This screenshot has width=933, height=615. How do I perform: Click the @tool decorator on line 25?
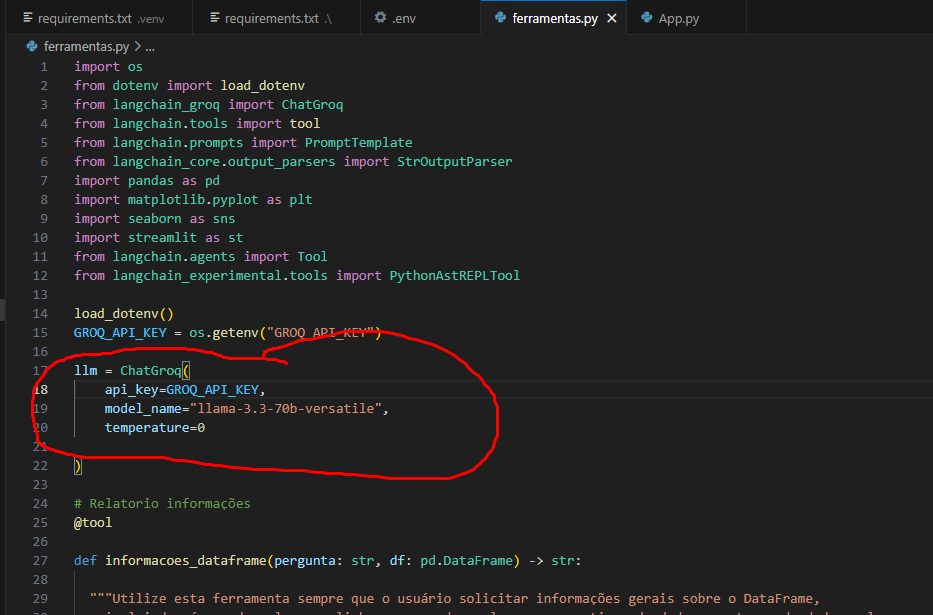click(x=93, y=523)
